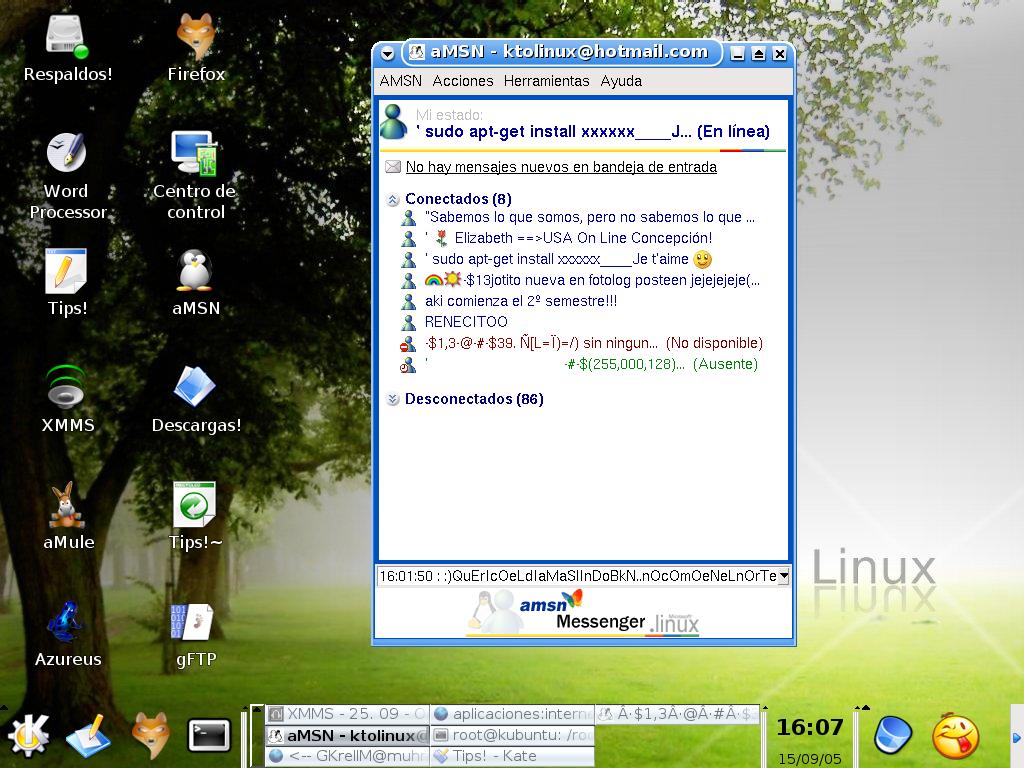Click the RENECITOO contact buddy icon
Screen dimensions: 1024x768
coord(409,322)
